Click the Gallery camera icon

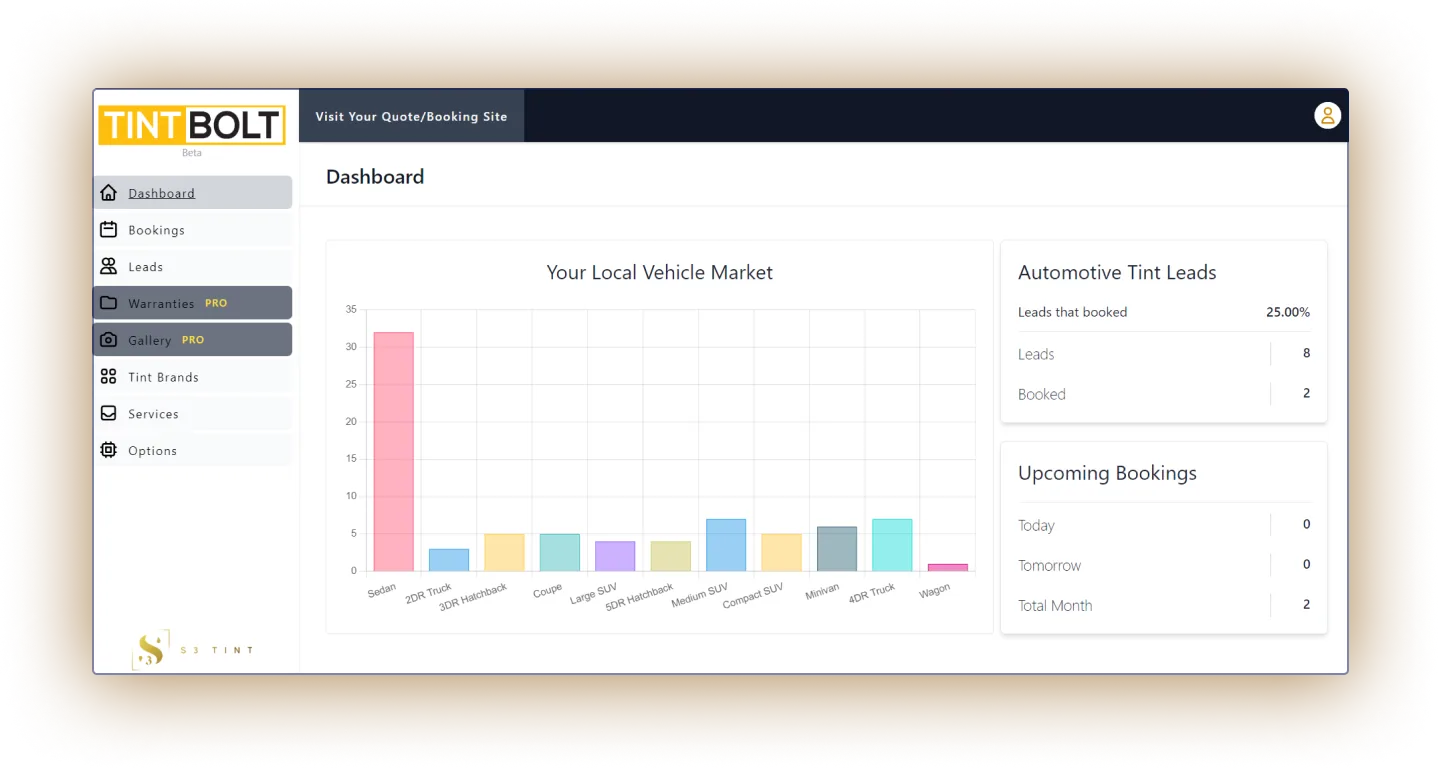tap(108, 339)
